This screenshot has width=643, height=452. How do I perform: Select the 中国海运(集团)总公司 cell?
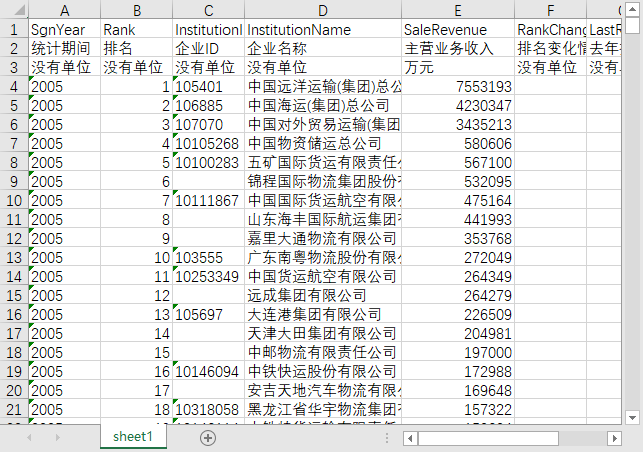pos(323,105)
